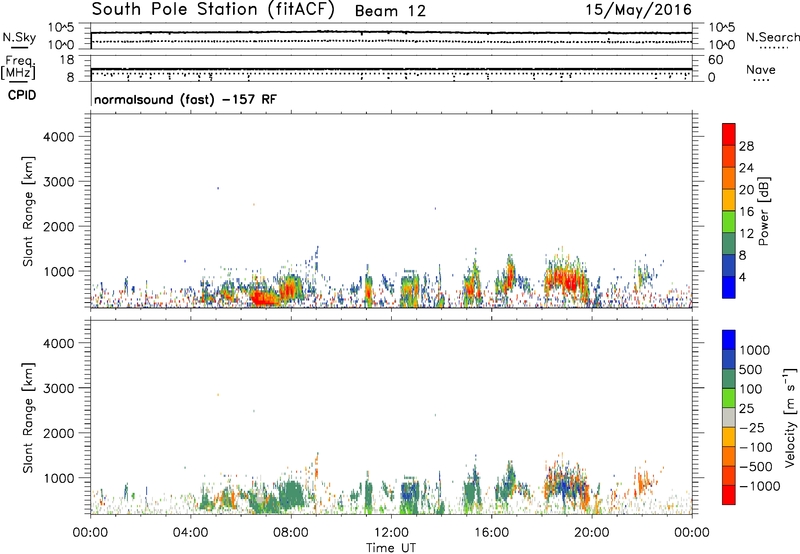The image size is (800, 554).
Task: Click 'normalsound (fast) -157 RF' text
Action: click(x=185, y=99)
